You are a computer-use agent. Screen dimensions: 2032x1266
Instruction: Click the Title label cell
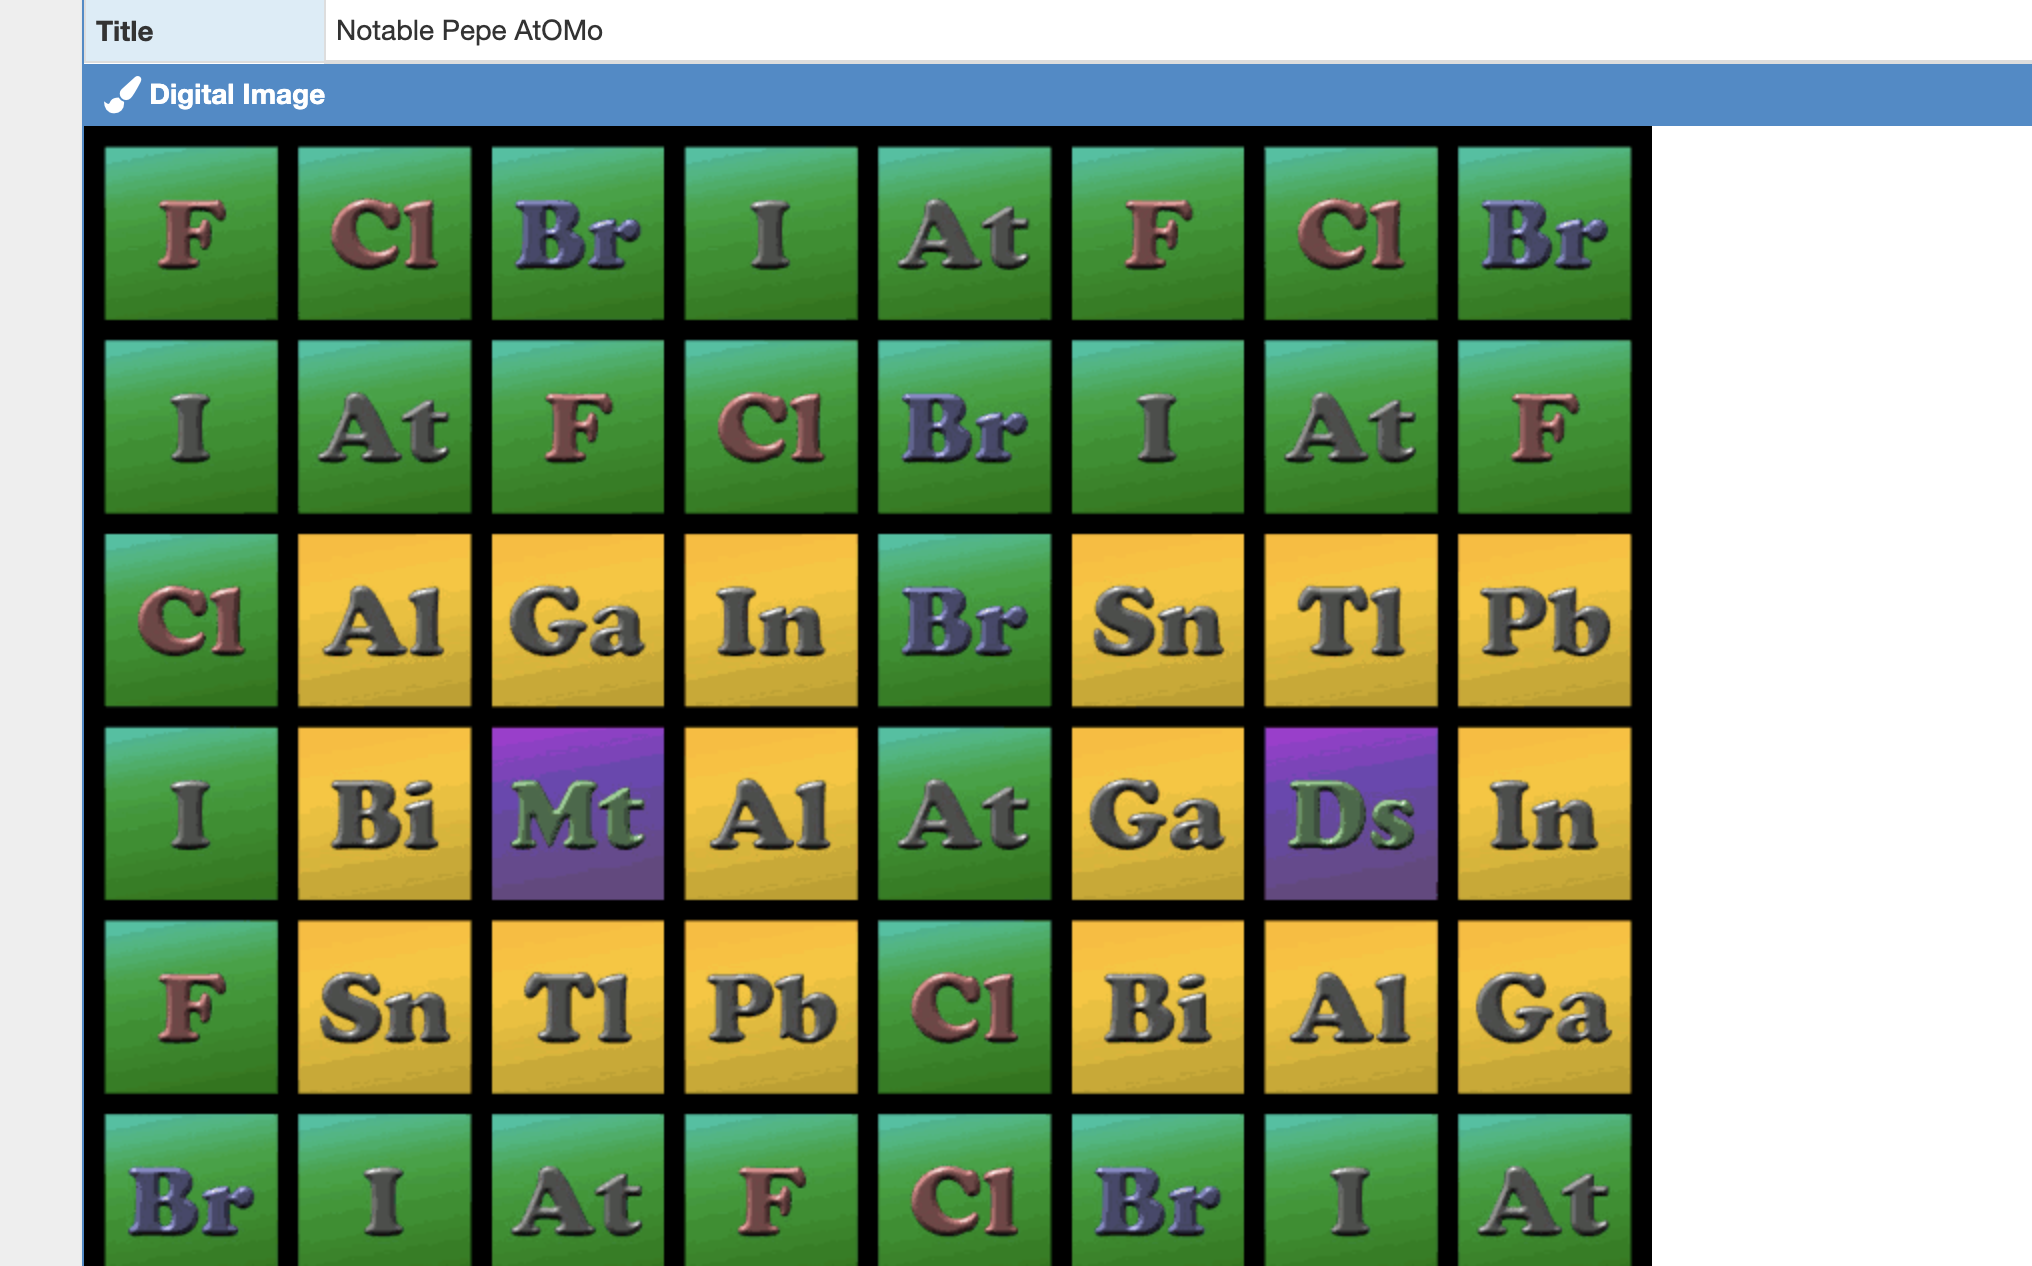204,31
